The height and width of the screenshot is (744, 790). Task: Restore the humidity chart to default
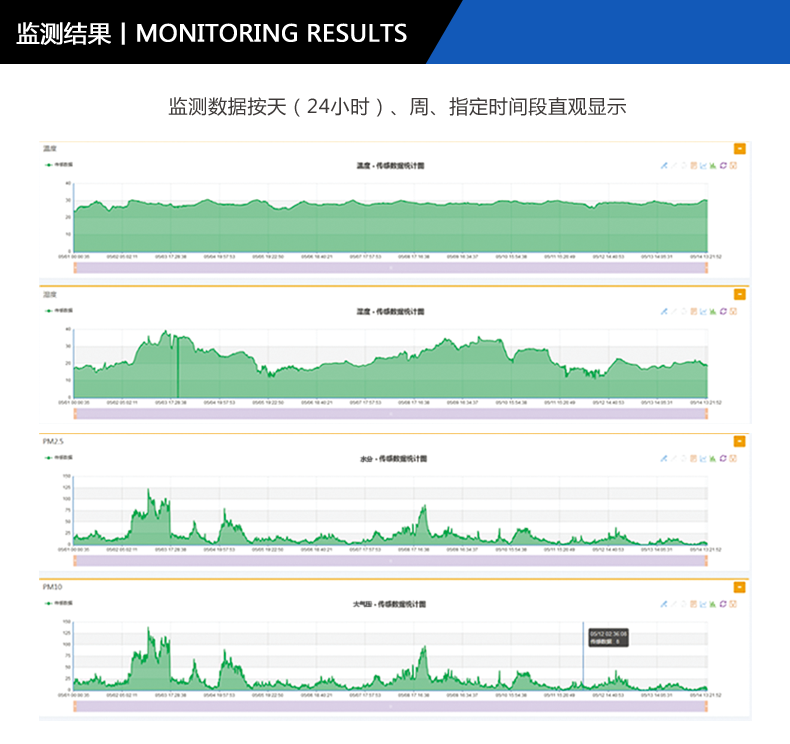723,311
